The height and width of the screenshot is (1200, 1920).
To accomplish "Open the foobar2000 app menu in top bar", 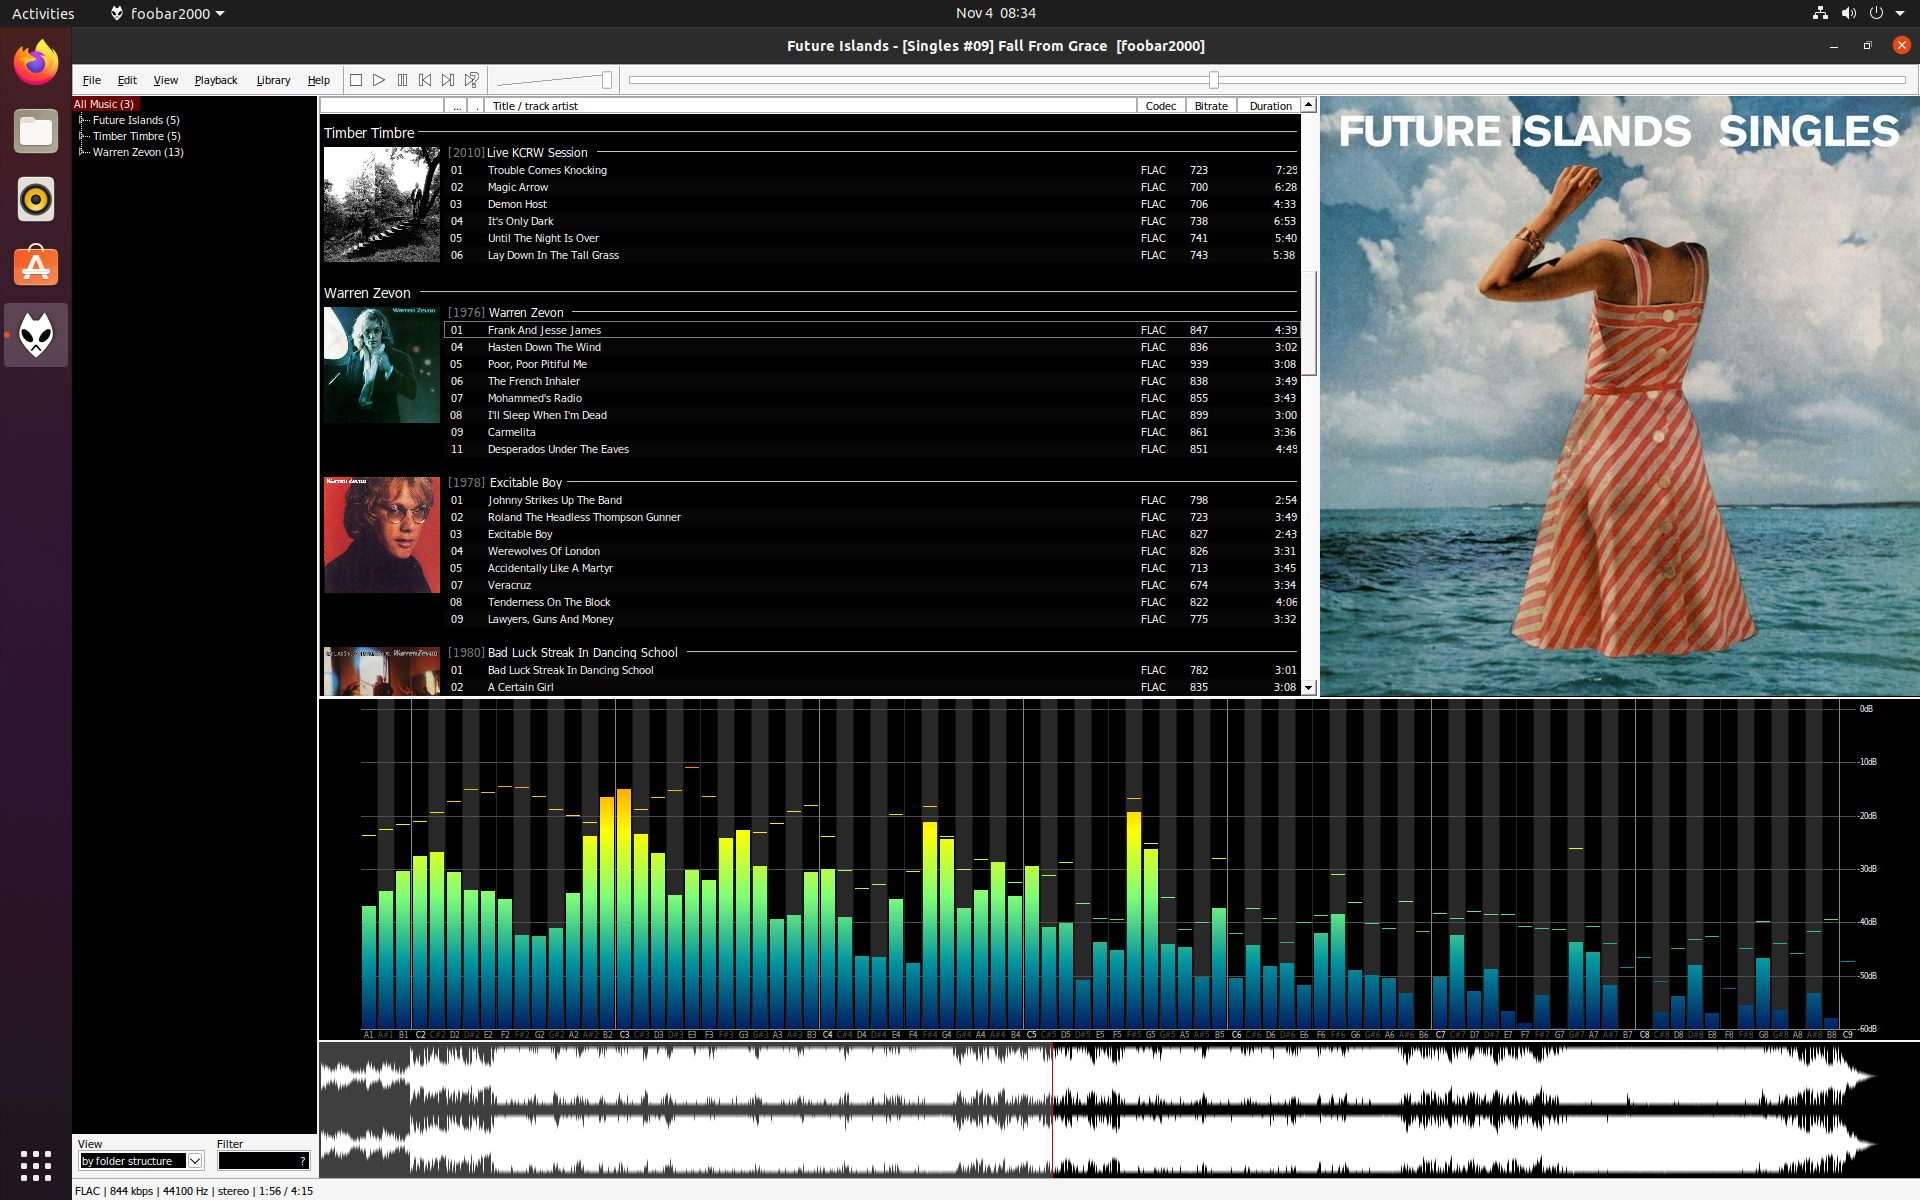I will tap(168, 13).
